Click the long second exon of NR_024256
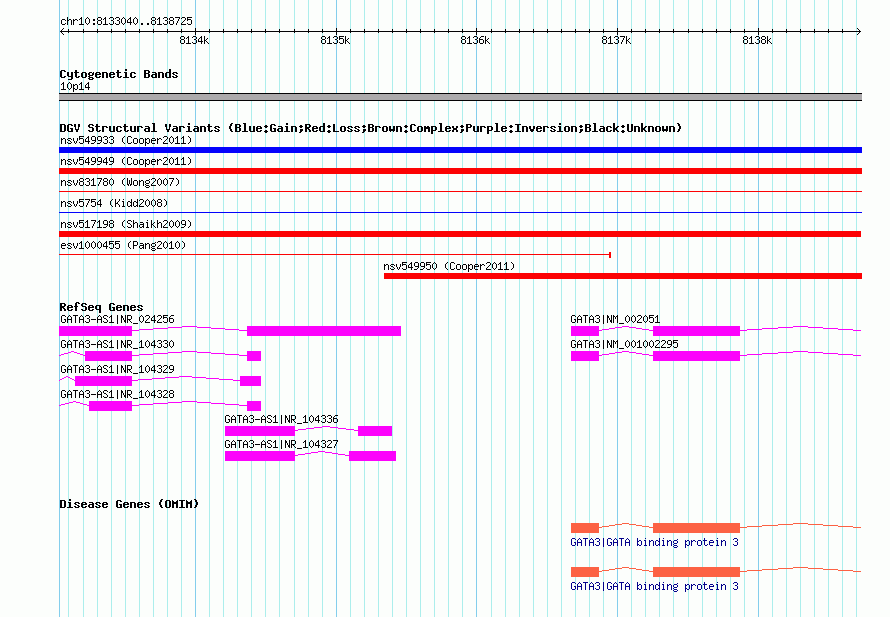890x617 pixels. point(324,331)
